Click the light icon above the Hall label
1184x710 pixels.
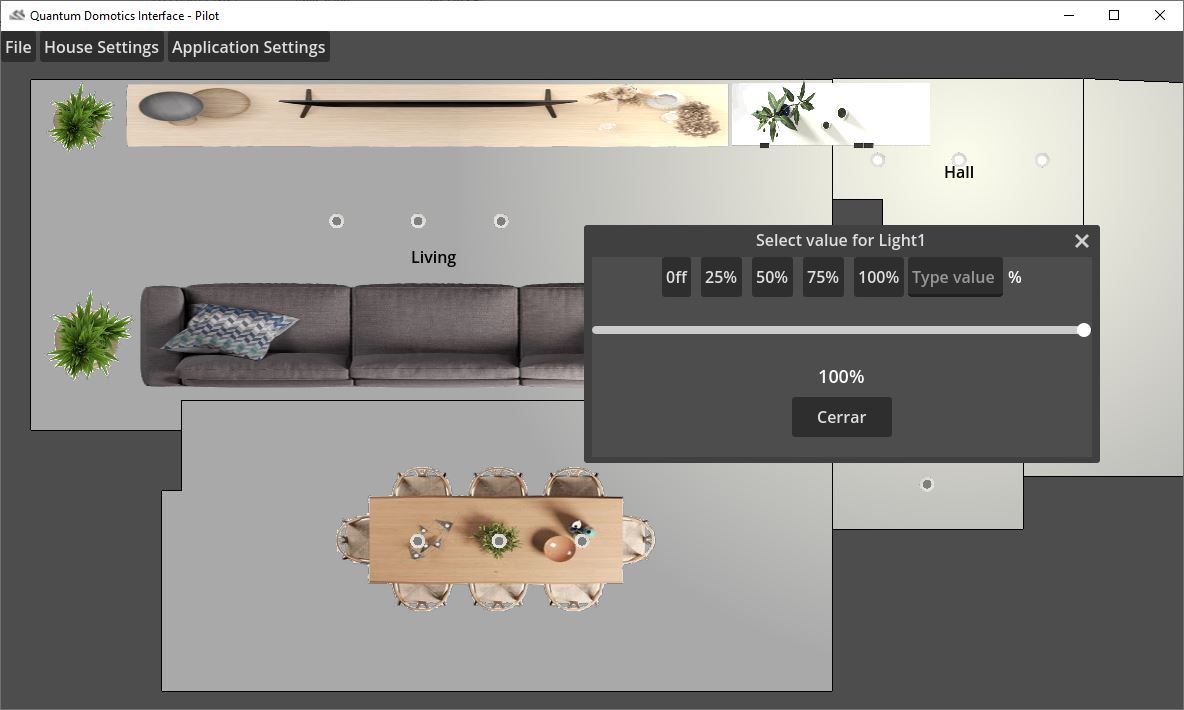[x=959, y=160]
